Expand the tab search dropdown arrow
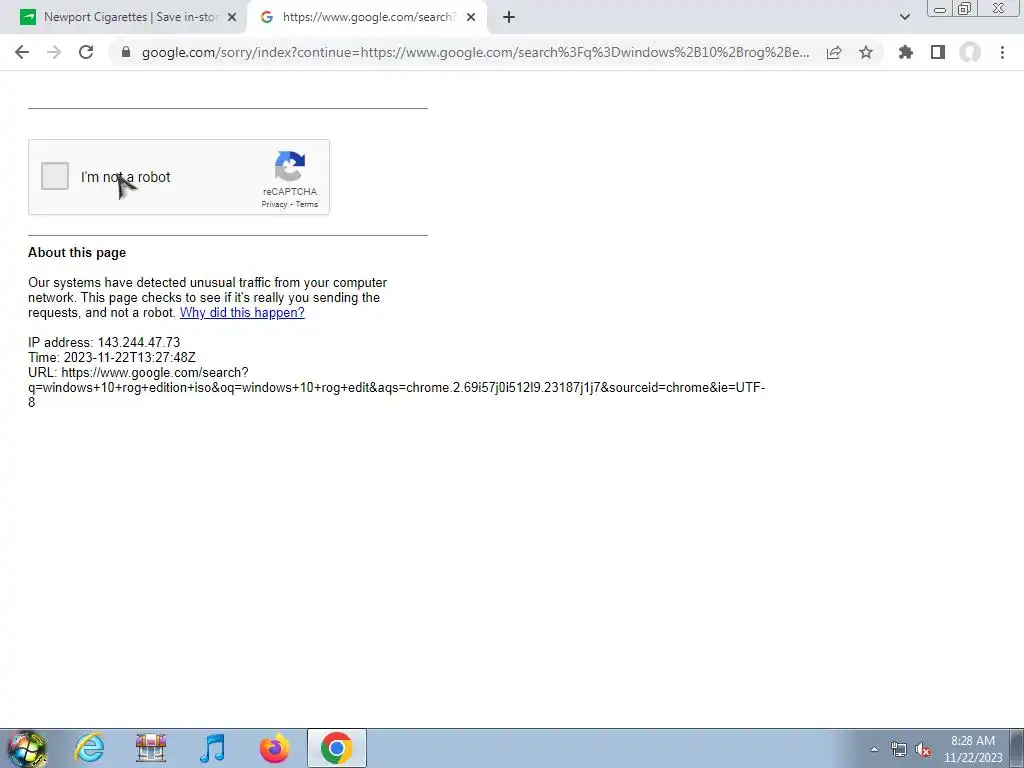Image resolution: width=1024 pixels, height=768 pixels. click(x=904, y=18)
